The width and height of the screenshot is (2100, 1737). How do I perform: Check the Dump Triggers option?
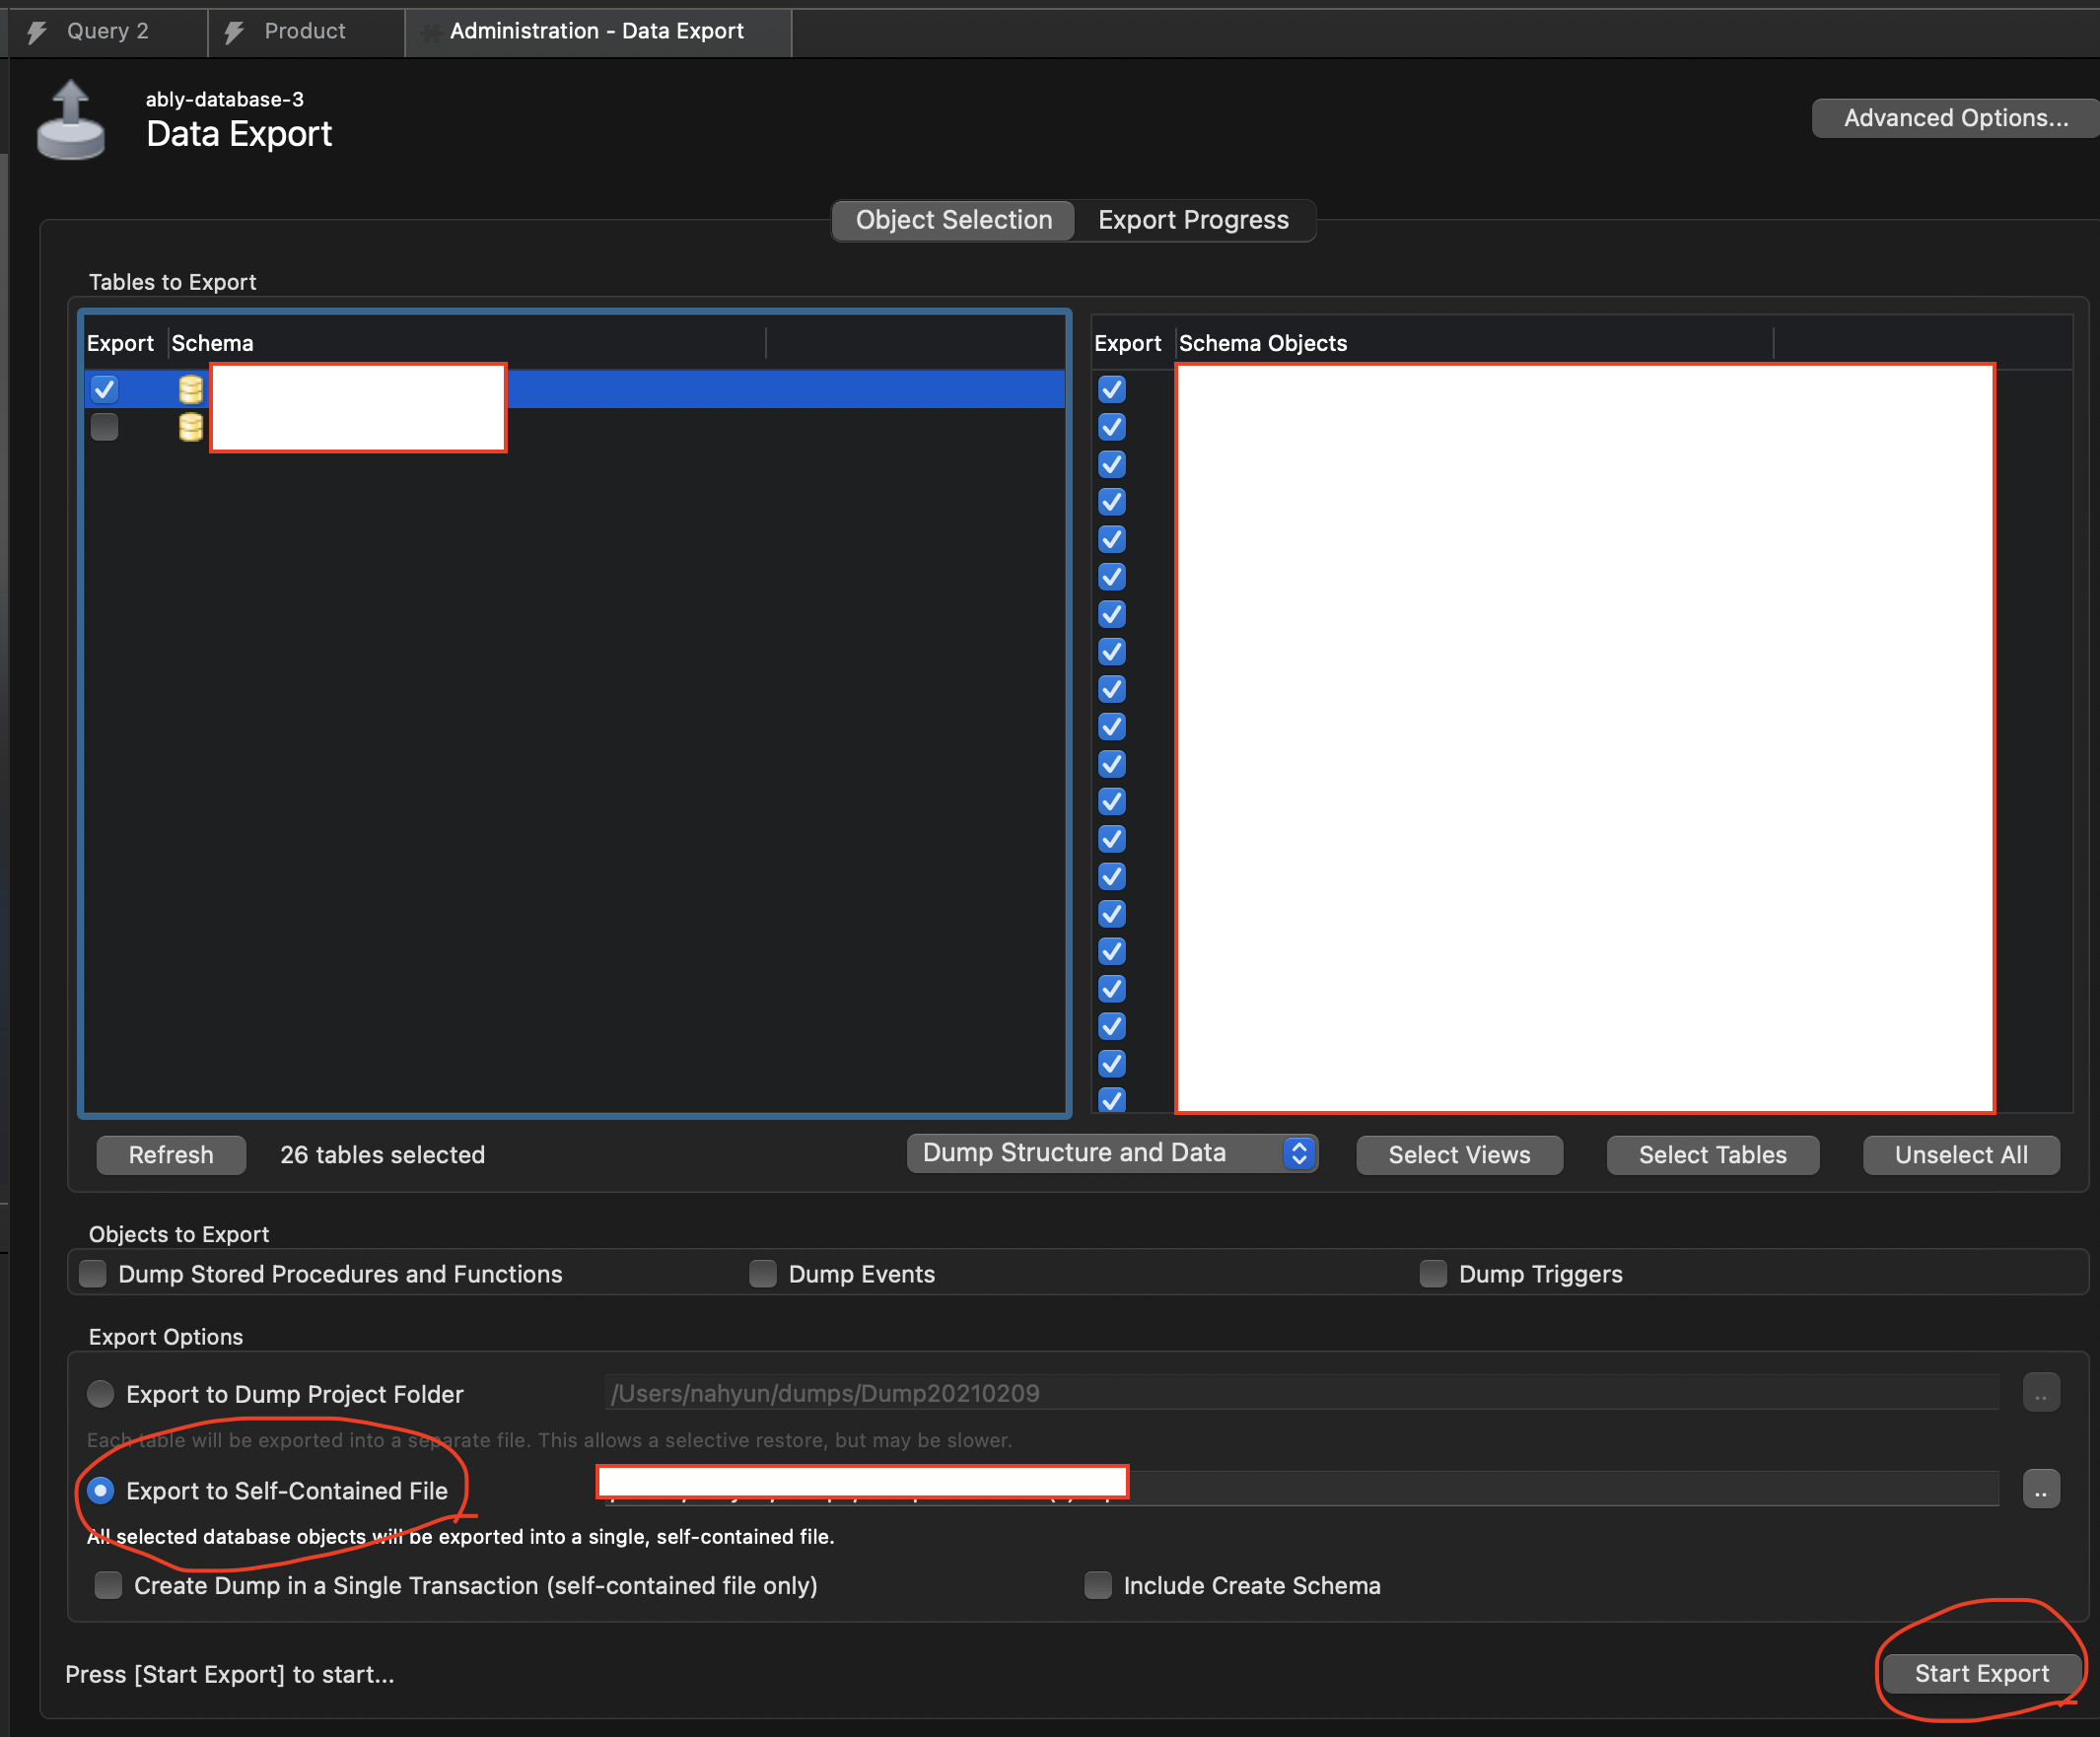(1433, 1274)
